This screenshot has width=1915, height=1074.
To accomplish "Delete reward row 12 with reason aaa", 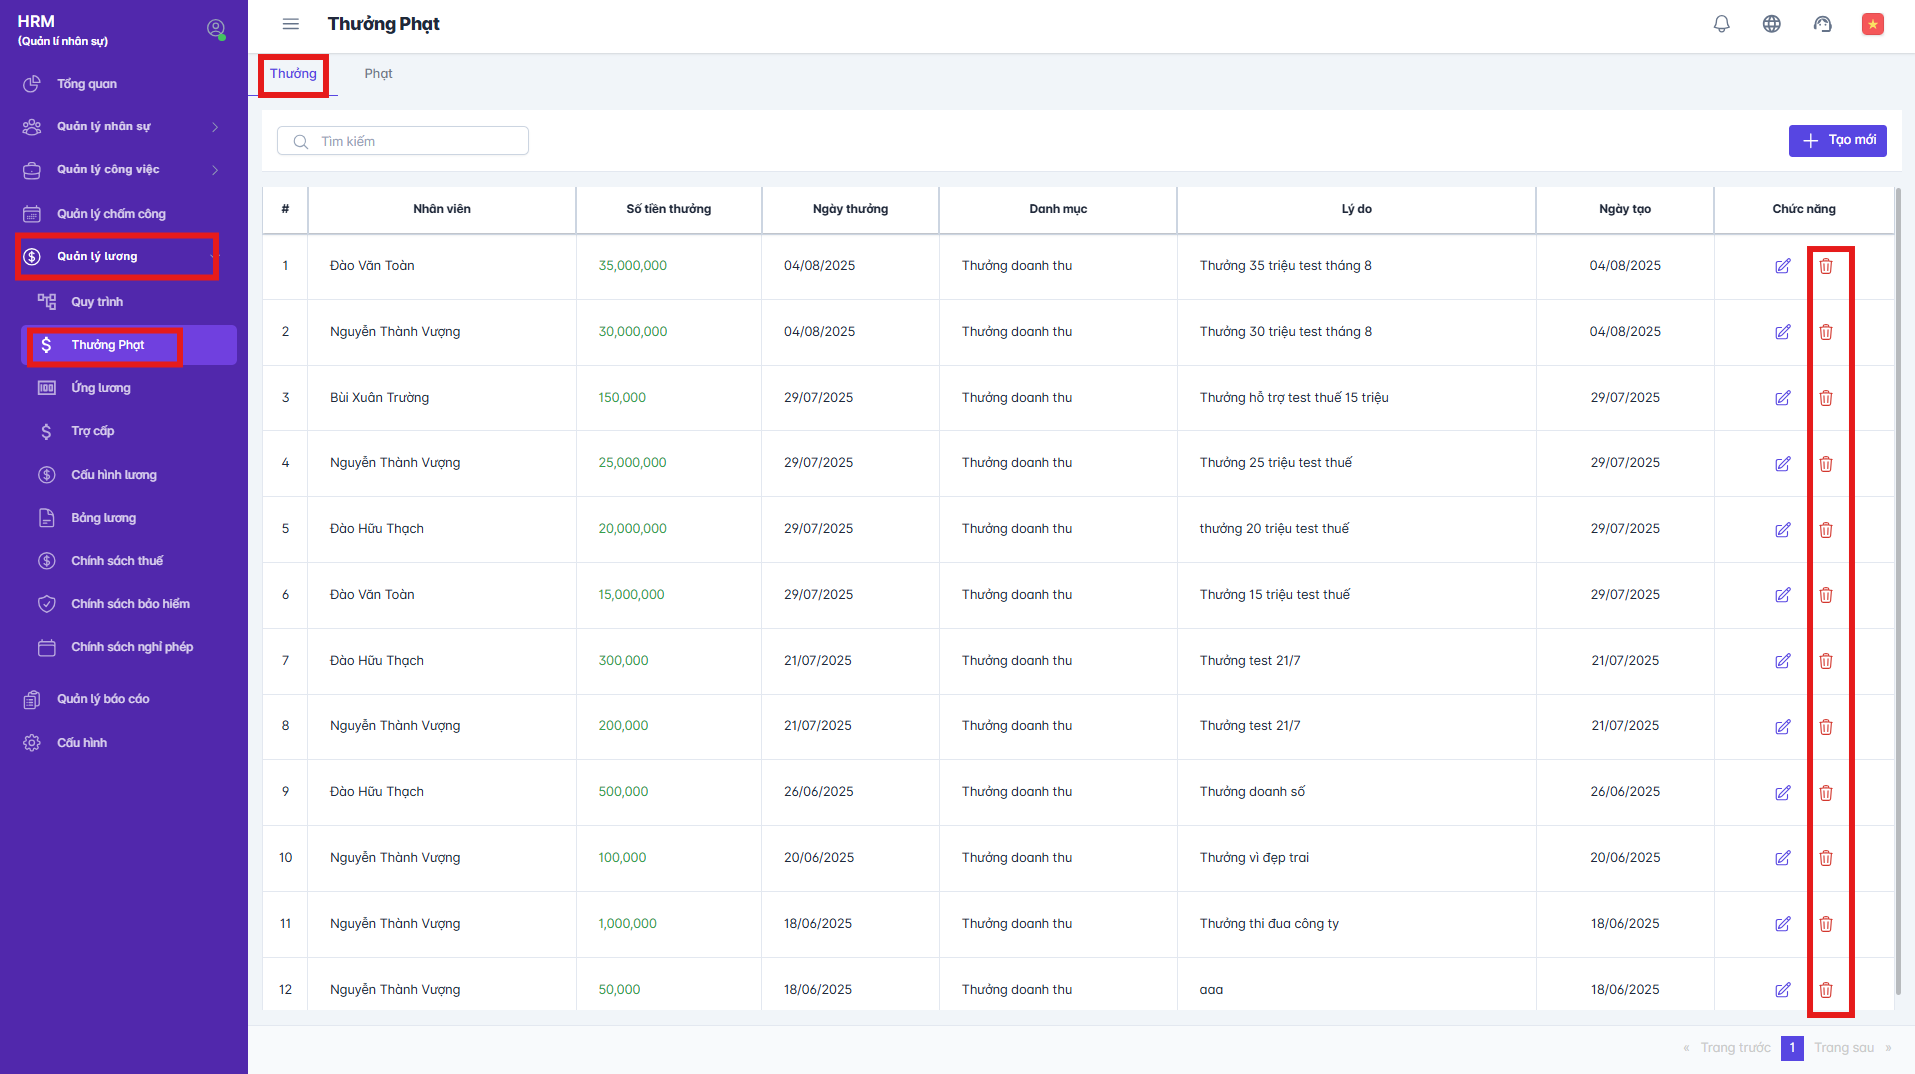I will pos(1825,990).
